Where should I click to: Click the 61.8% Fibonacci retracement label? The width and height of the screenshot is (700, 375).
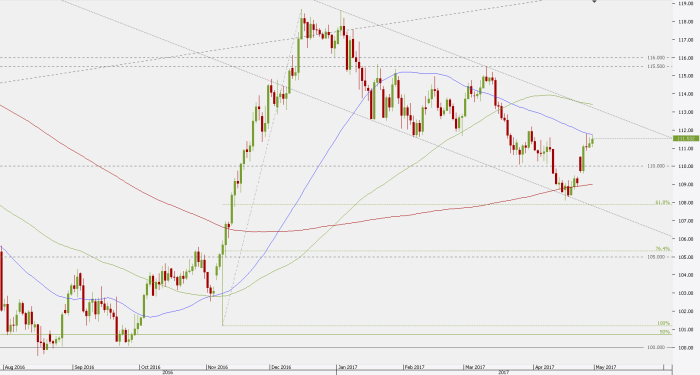[663, 202]
